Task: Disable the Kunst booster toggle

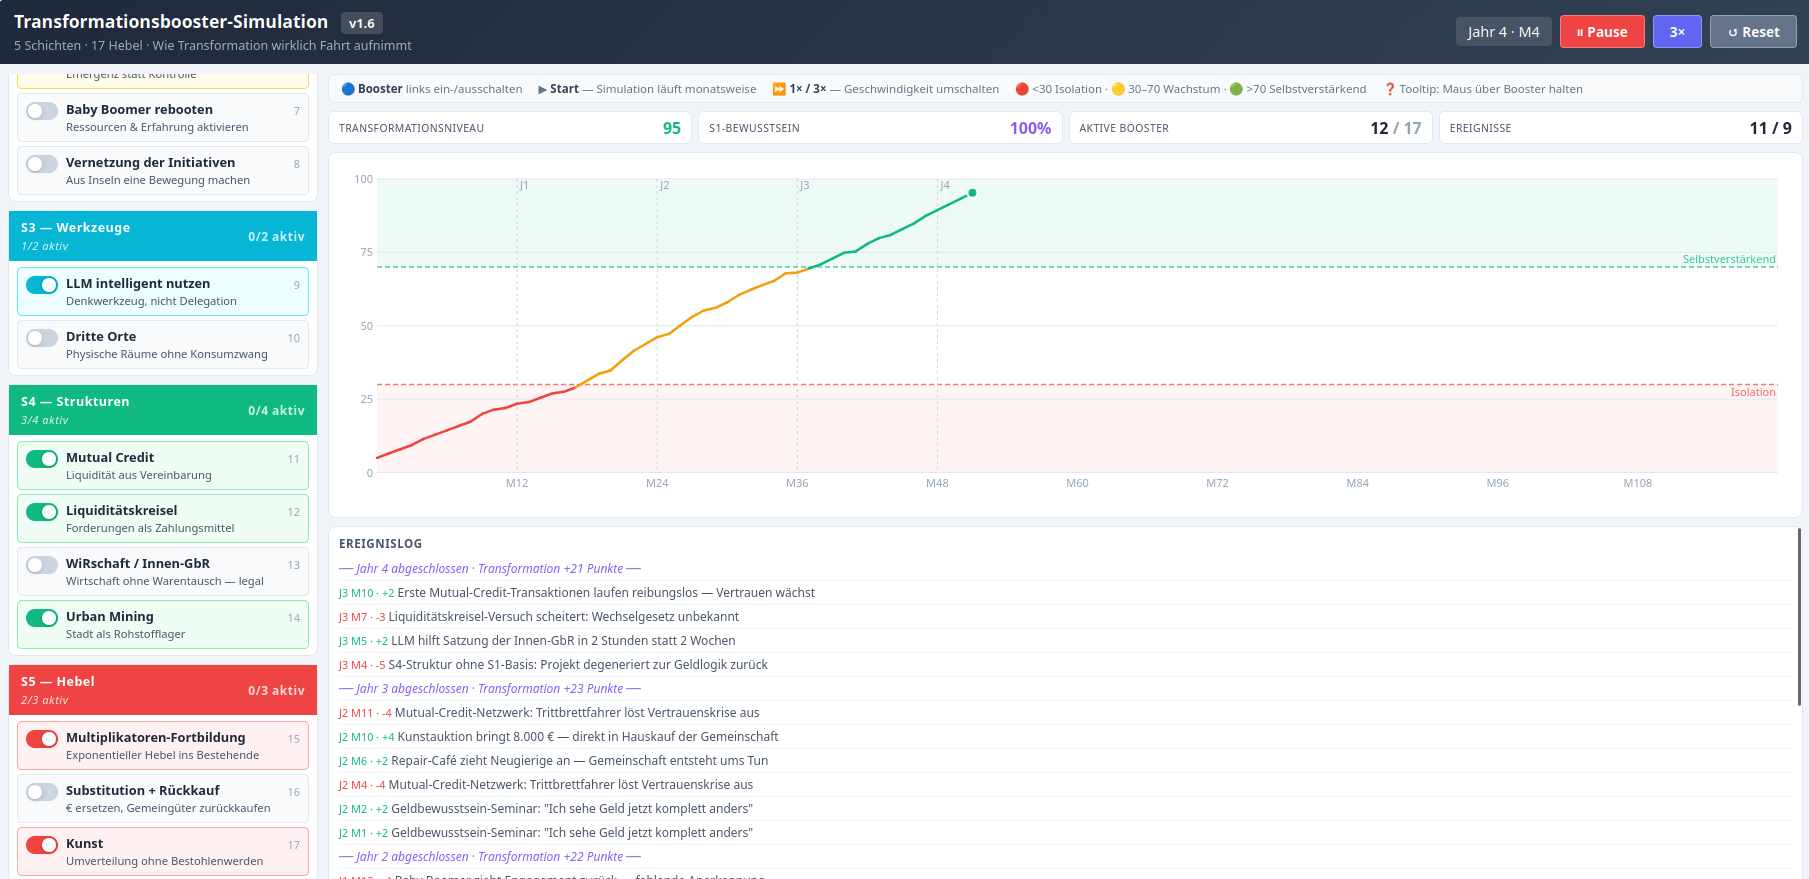Action: click(x=42, y=845)
